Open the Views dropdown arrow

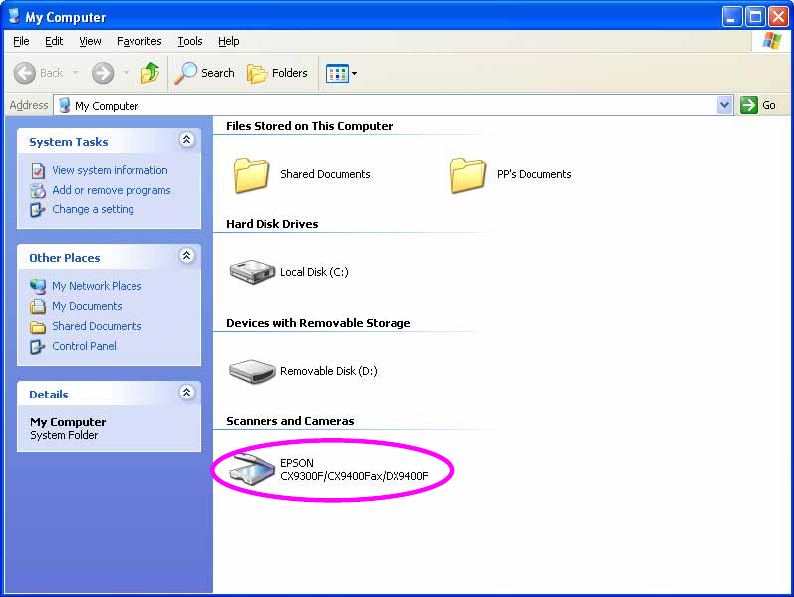click(x=354, y=73)
